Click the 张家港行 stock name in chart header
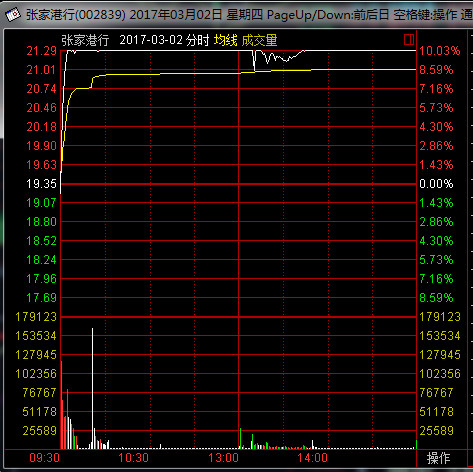This screenshot has width=473, height=472. pyautogui.click(x=85, y=40)
